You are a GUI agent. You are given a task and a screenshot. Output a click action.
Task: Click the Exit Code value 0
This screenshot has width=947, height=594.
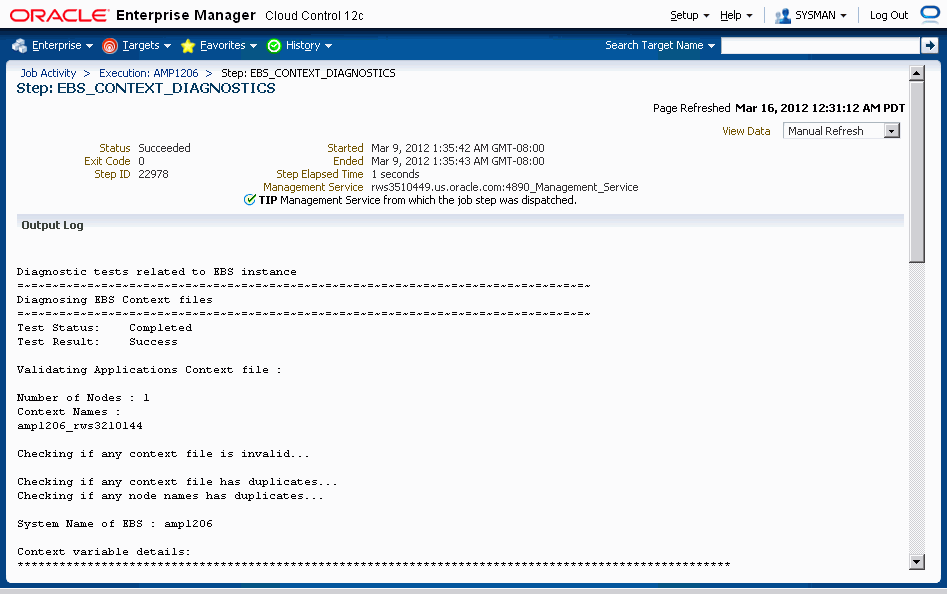tap(141, 161)
